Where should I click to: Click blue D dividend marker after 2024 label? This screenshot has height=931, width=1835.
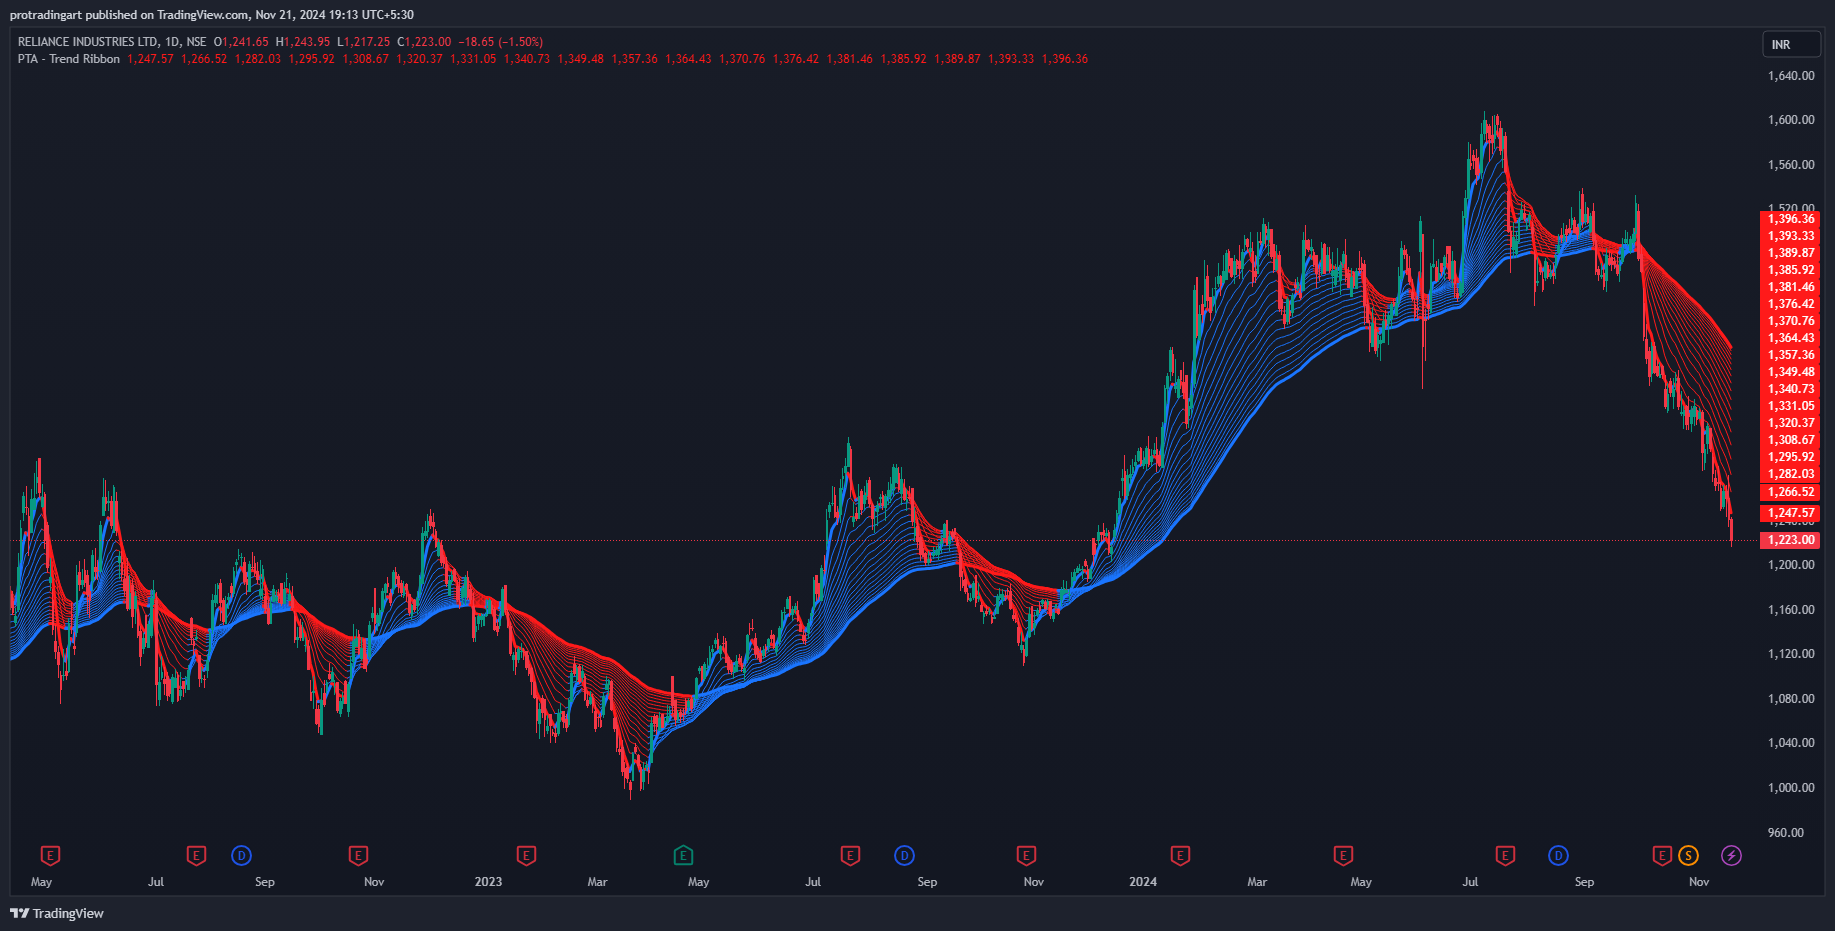tap(1558, 855)
